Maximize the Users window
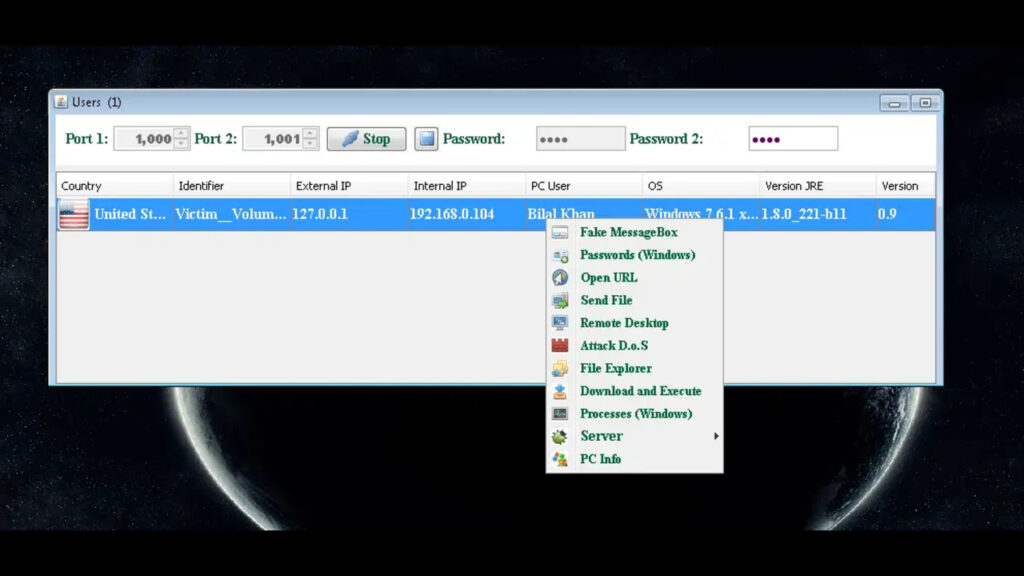Viewport: 1024px width, 576px height. [x=925, y=103]
